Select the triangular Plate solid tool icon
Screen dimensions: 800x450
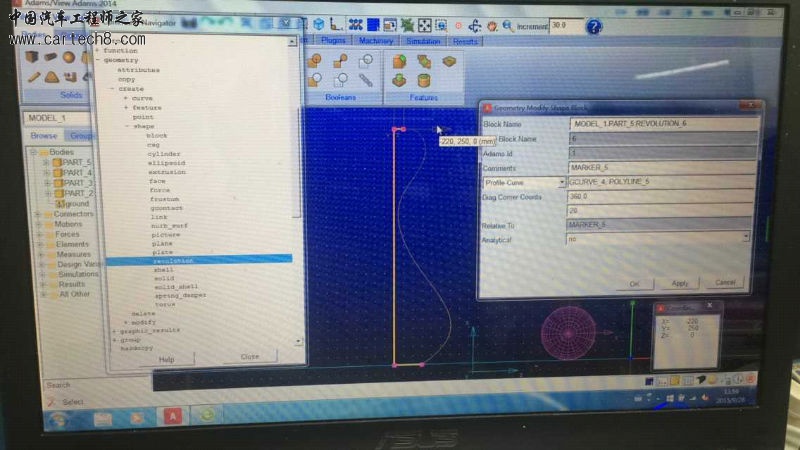[x=52, y=77]
